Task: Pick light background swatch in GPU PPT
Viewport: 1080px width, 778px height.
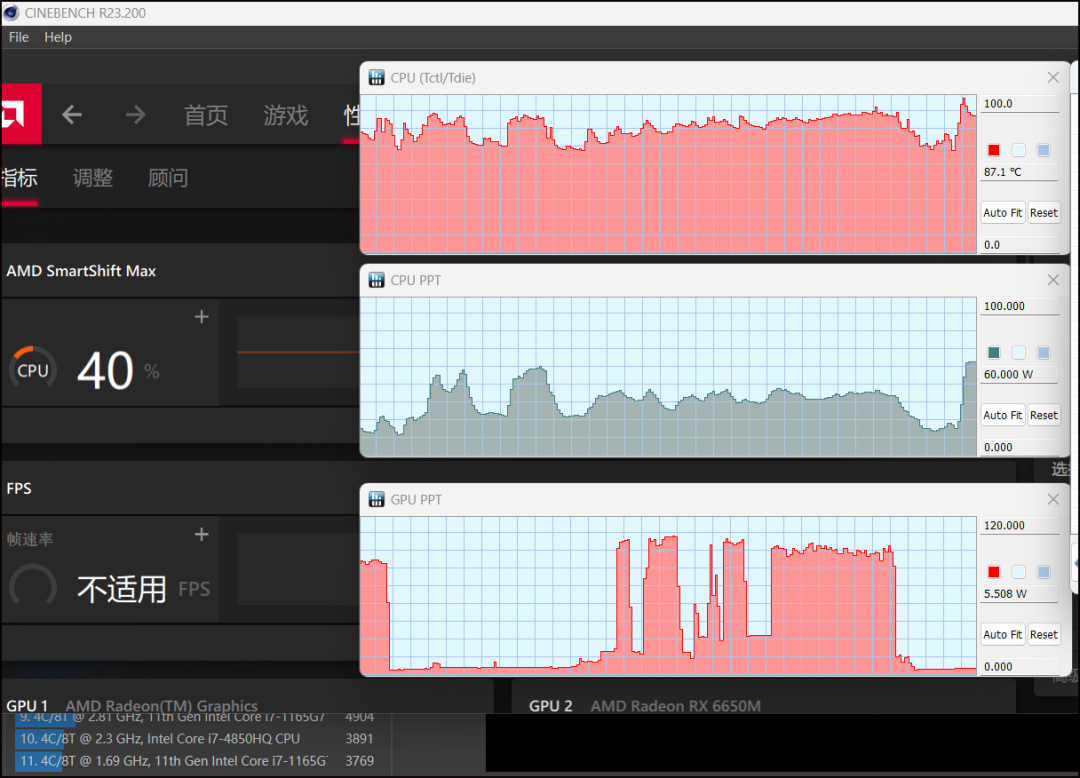Action: point(1019,571)
